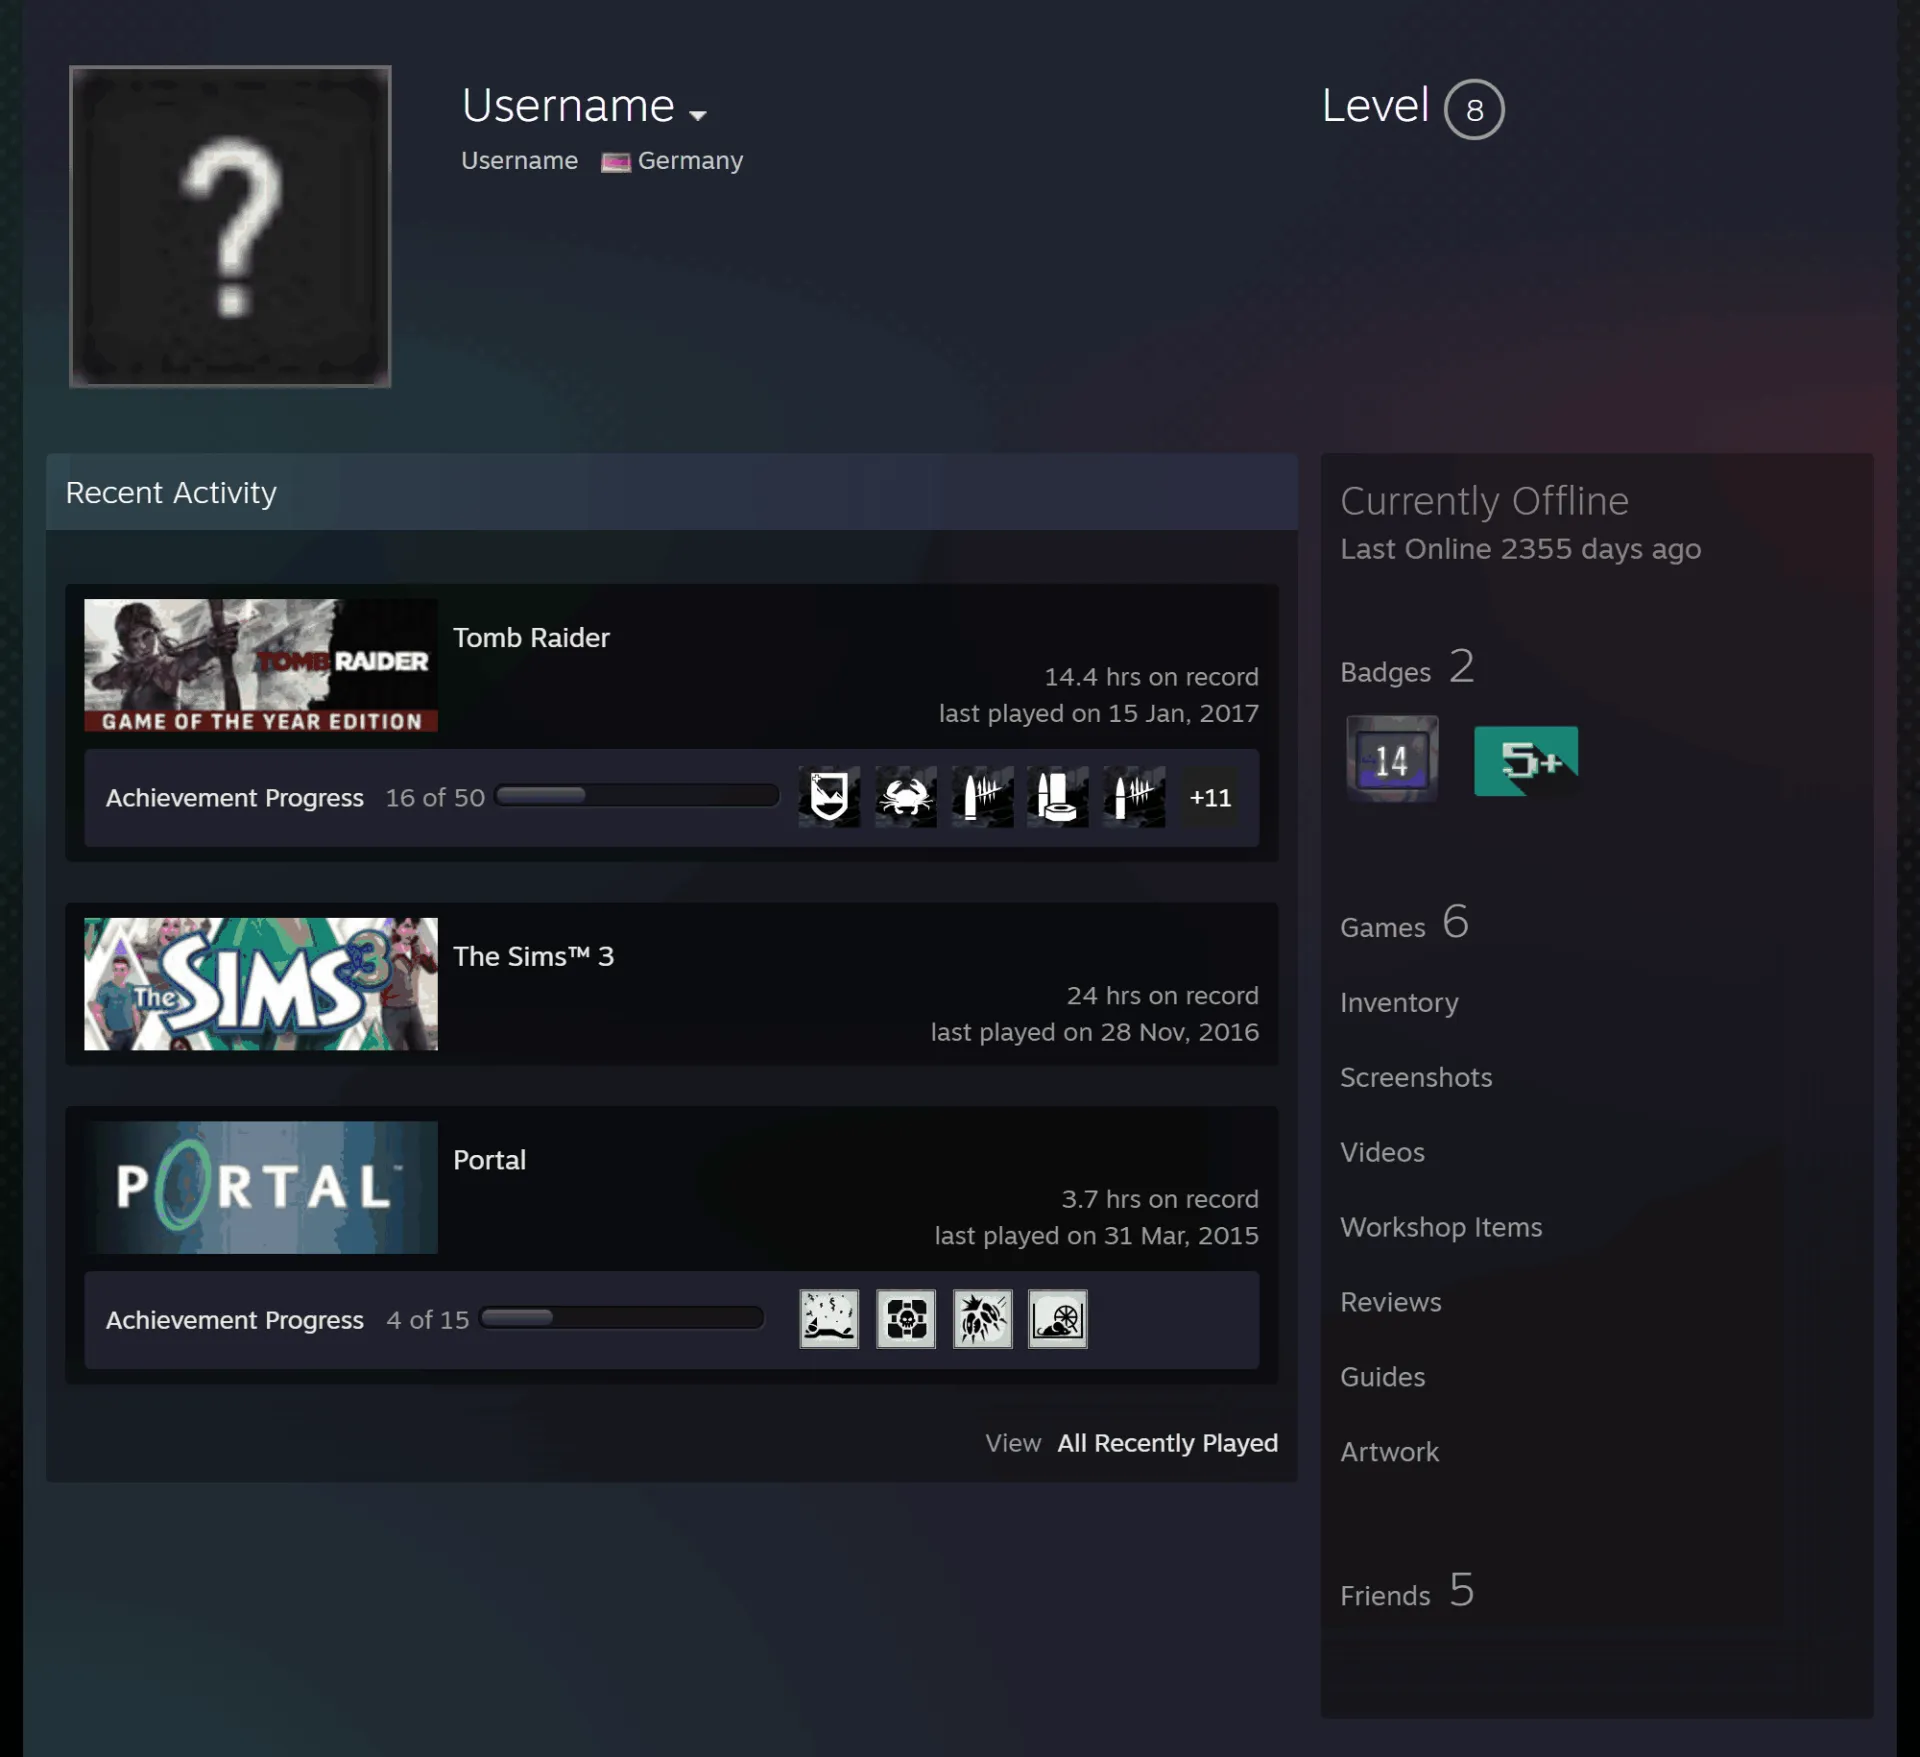Viewport: 1920px width, 1757px height.
Task: Click Tomb Raider ink bottle achievement icon
Action: tap(1058, 797)
